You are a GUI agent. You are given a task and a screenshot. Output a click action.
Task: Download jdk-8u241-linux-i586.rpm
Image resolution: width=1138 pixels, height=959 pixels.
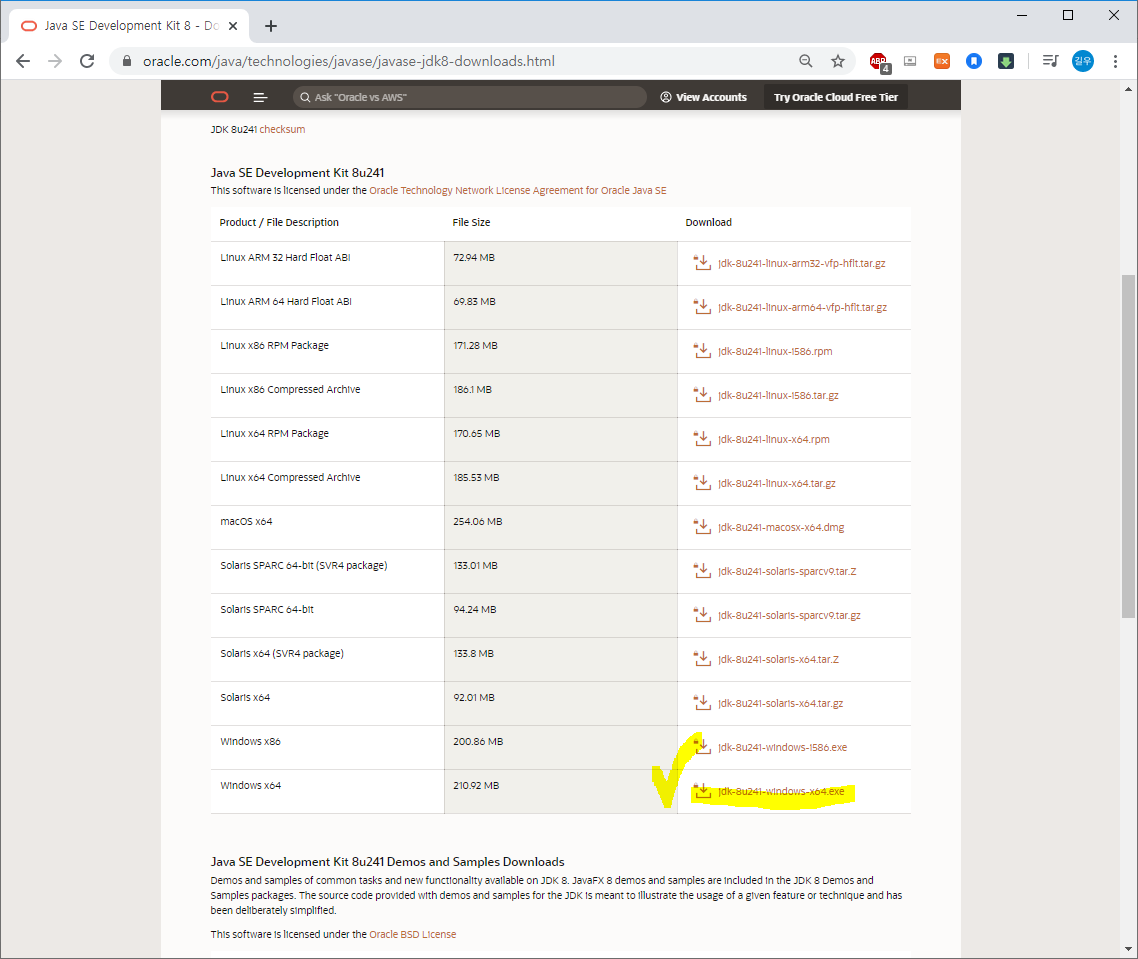point(775,351)
